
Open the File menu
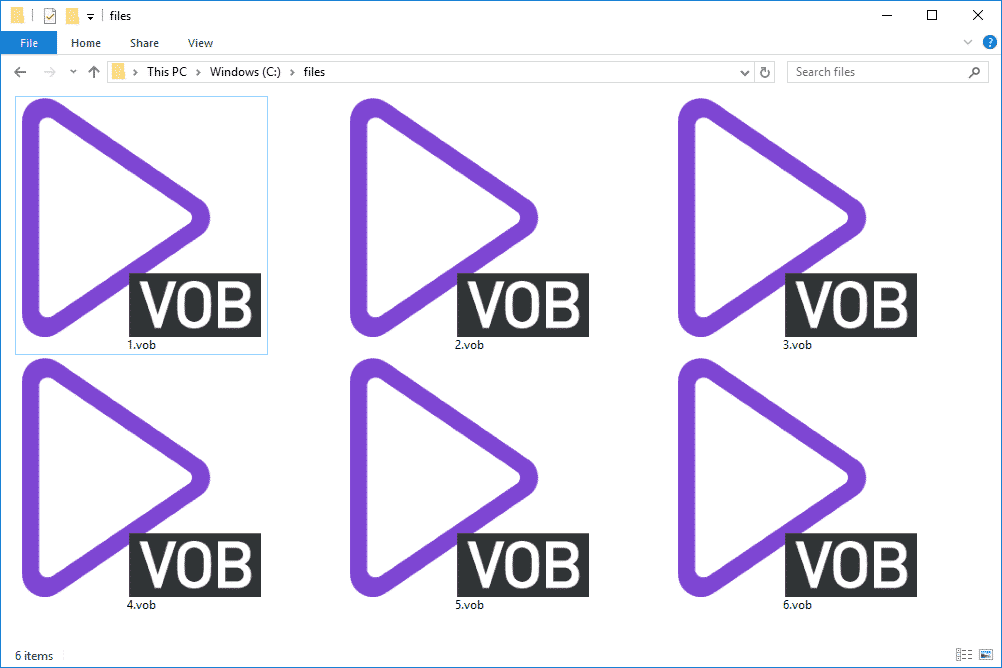(x=29, y=43)
